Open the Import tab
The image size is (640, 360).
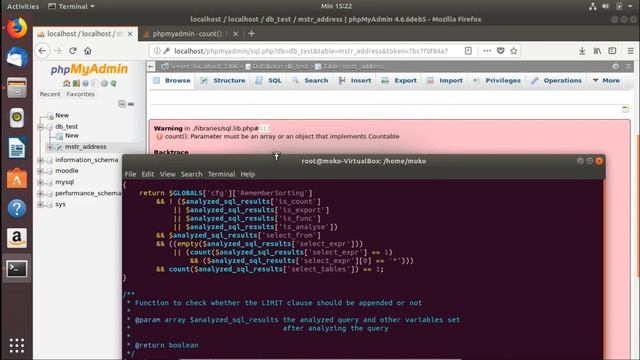tap(444, 80)
